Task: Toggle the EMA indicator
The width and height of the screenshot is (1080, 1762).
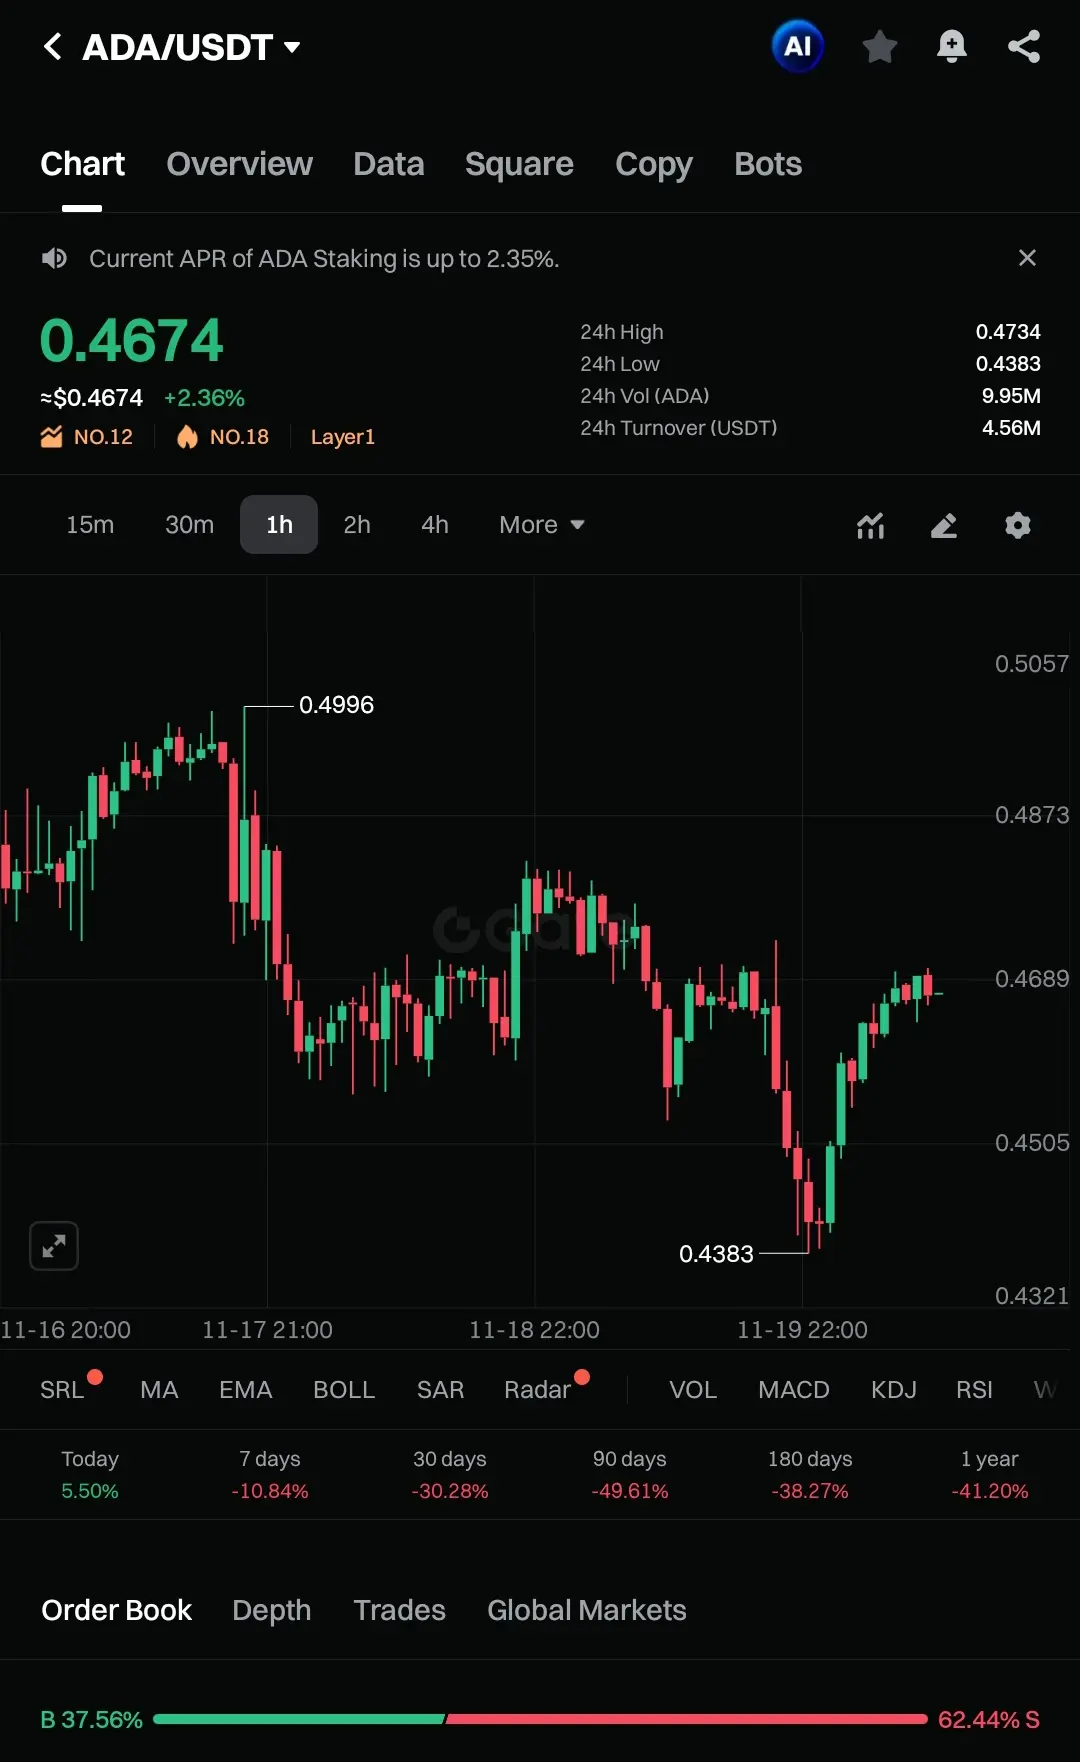Action: (x=246, y=1390)
